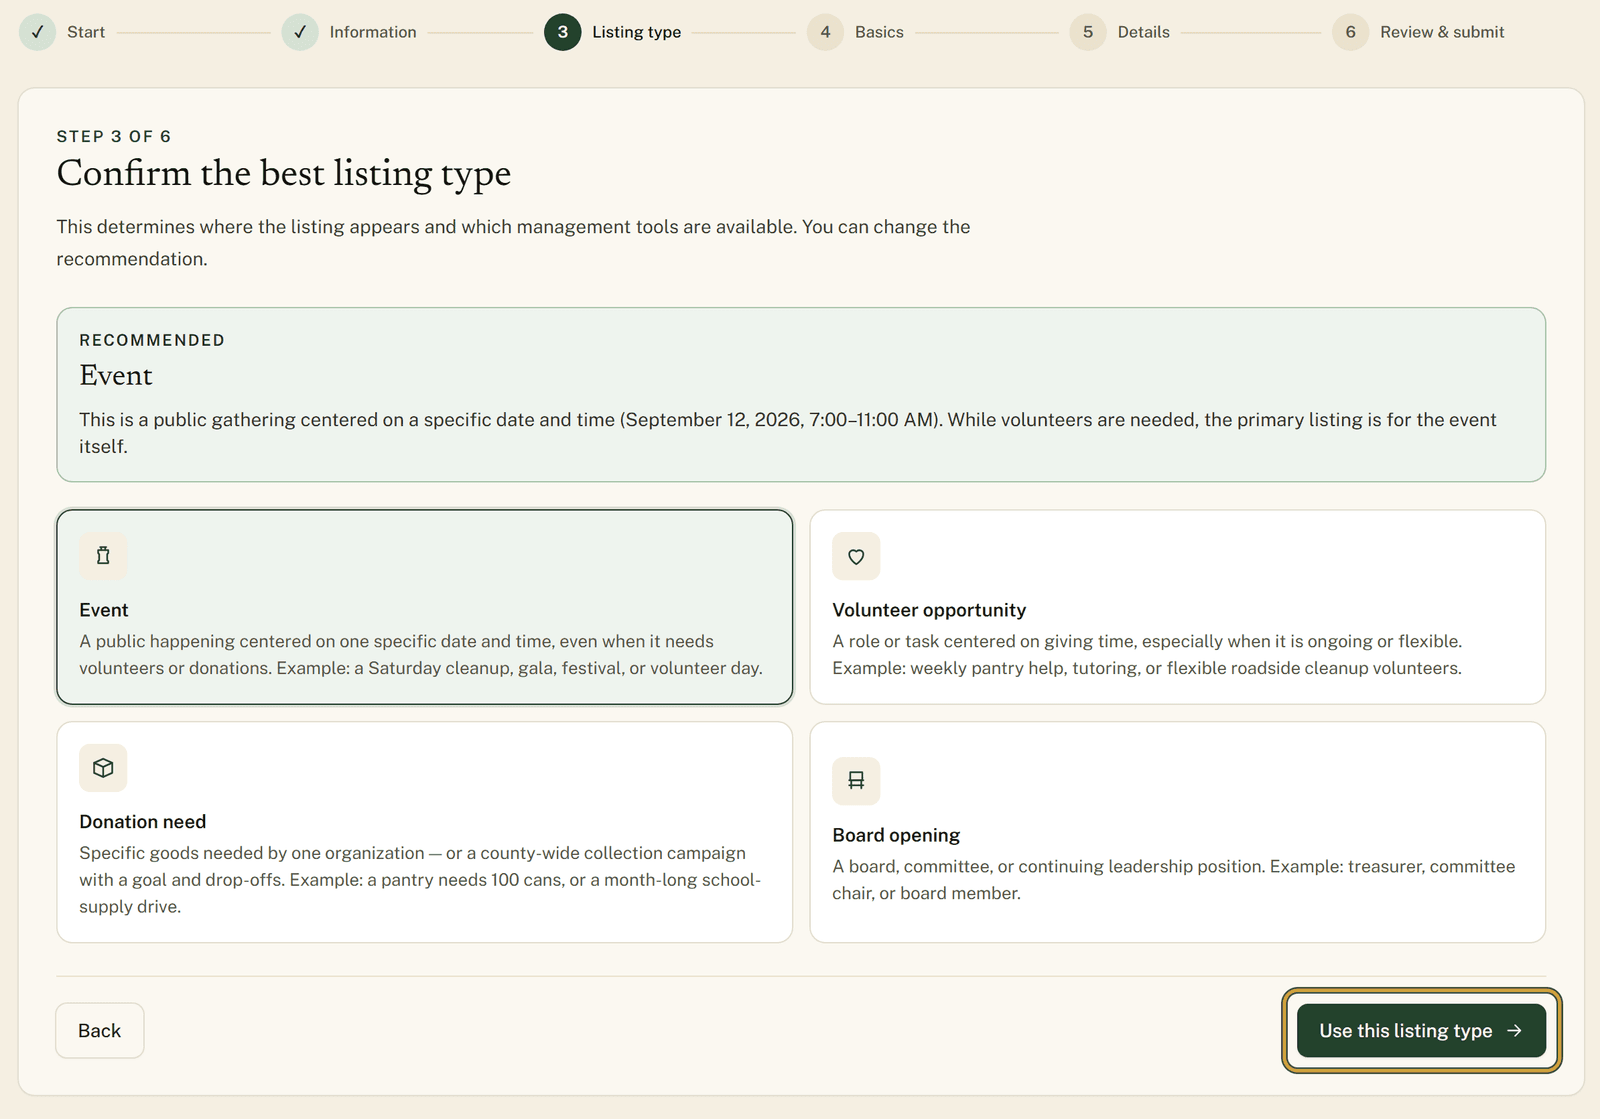Click the Event card description about Saturday cleanup
Image resolution: width=1600 pixels, height=1119 pixels.
(x=421, y=655)
